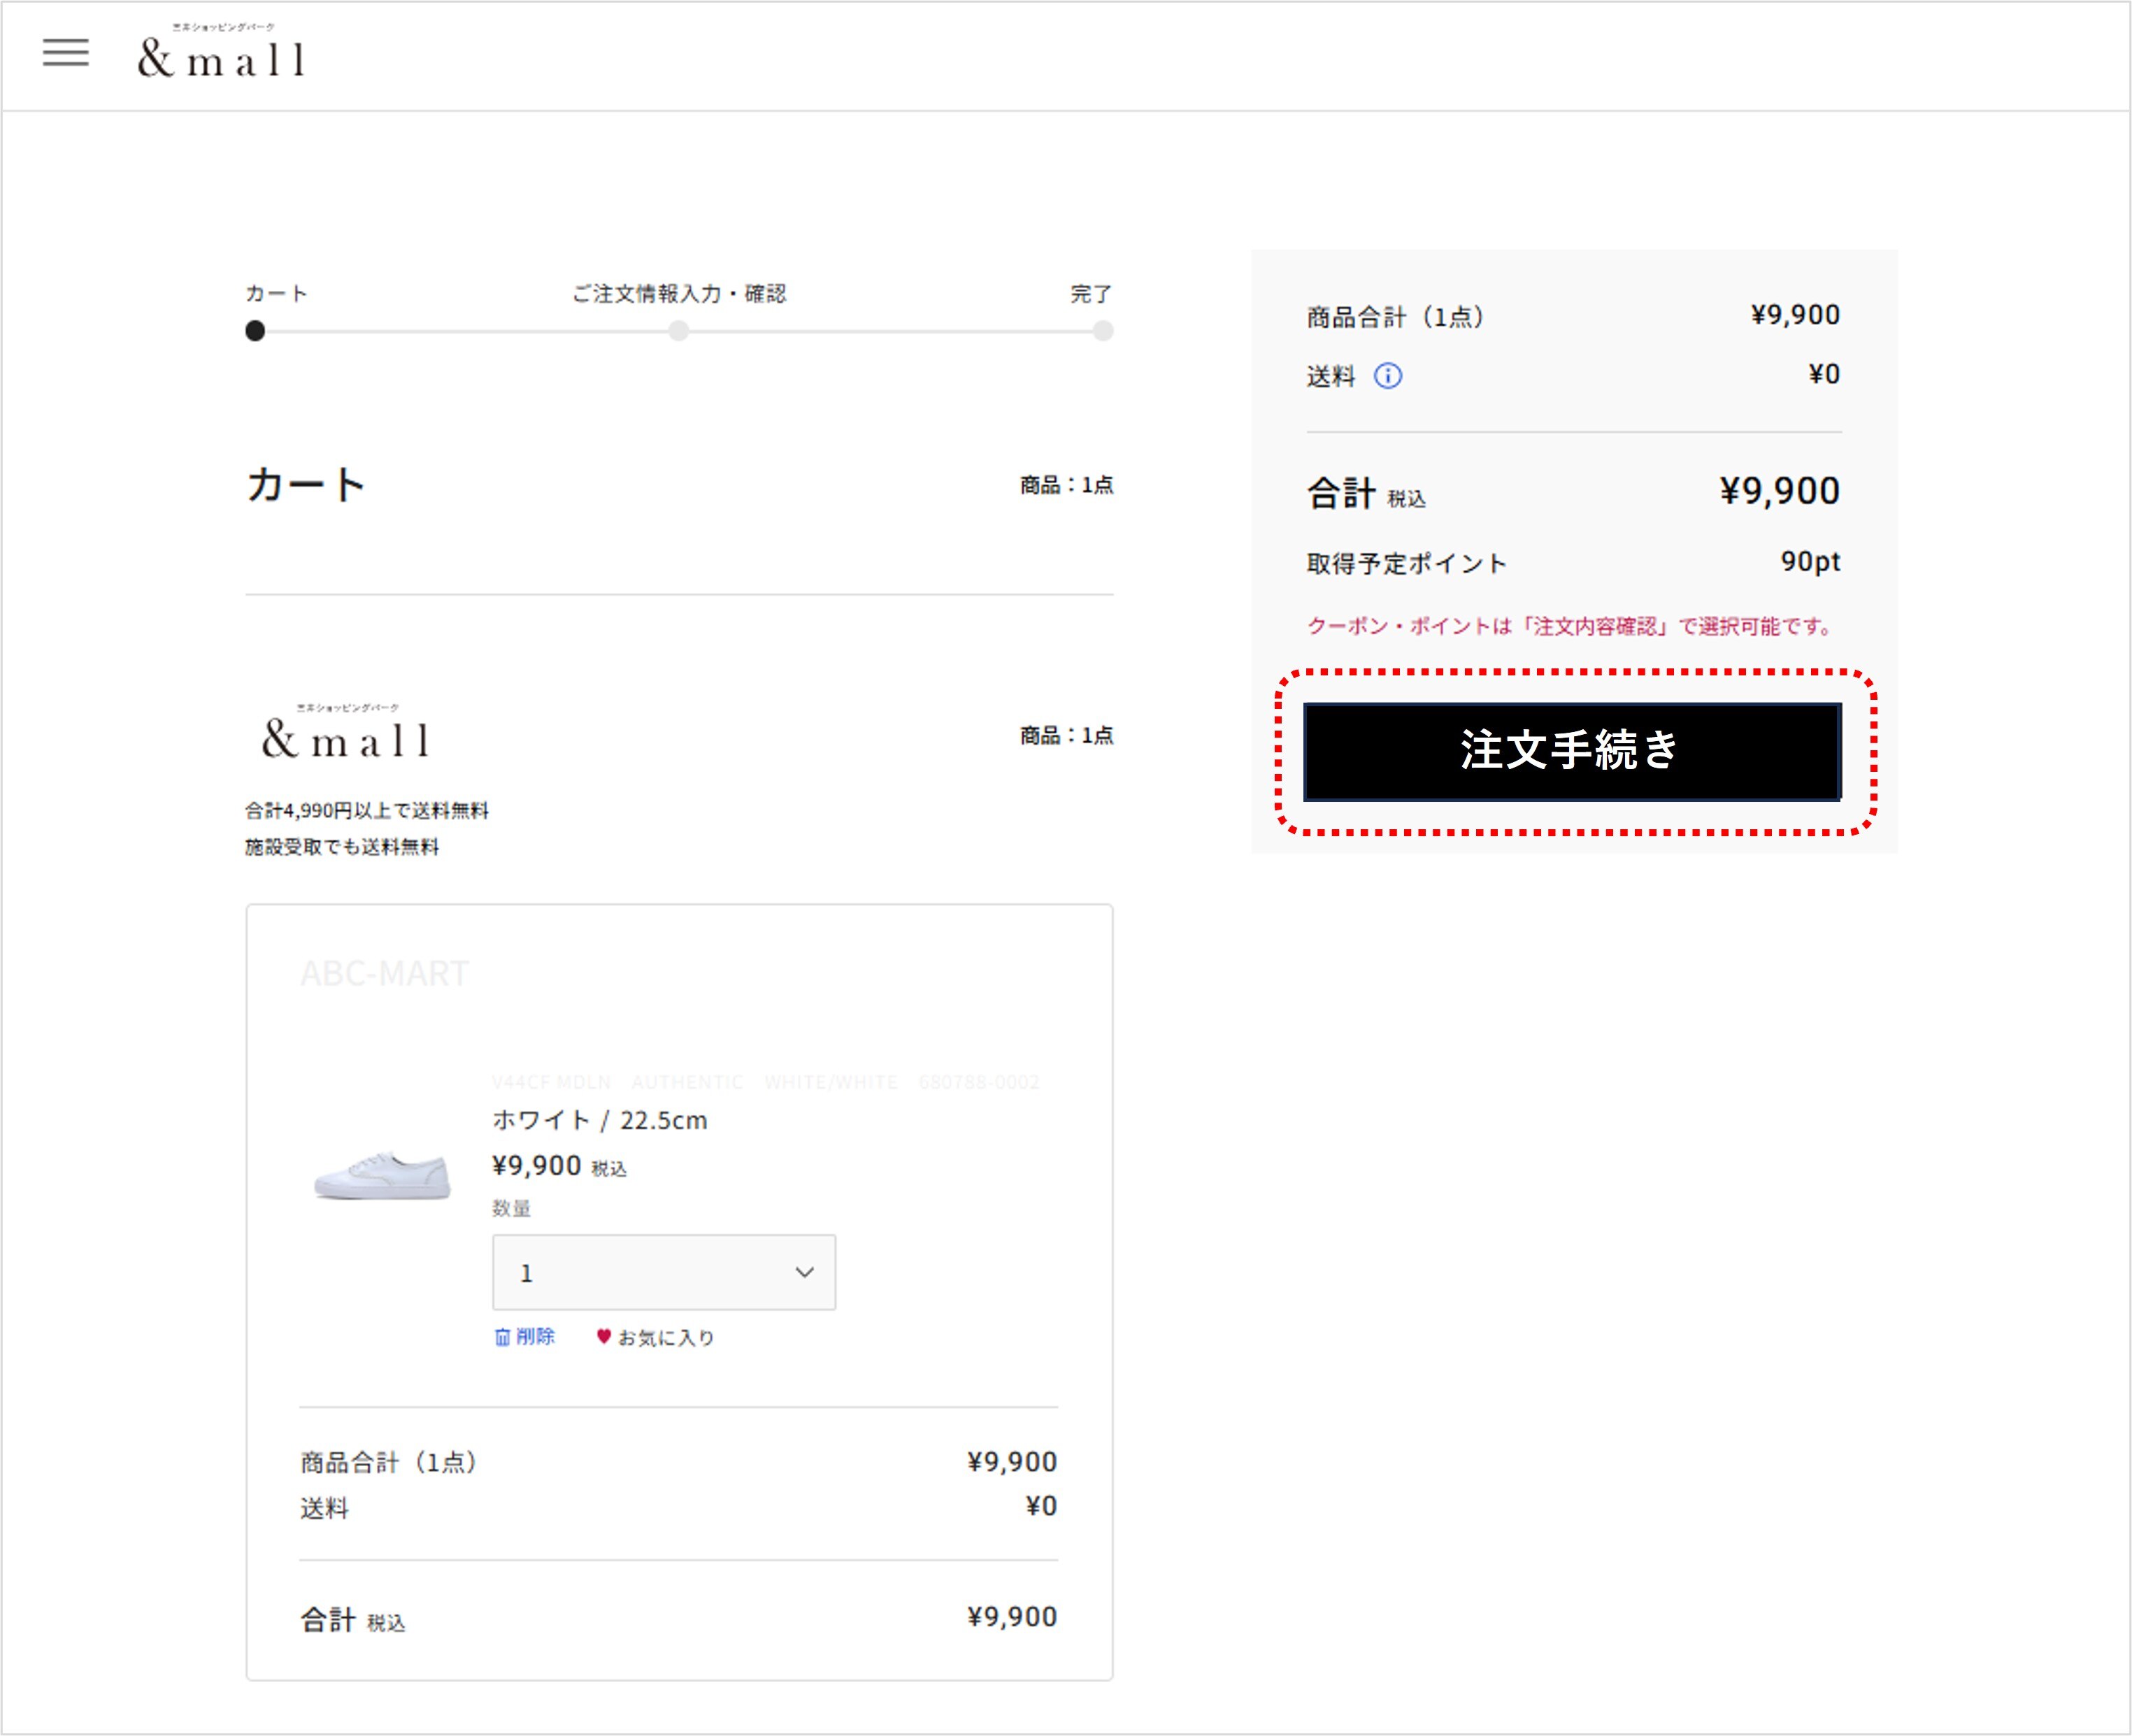Click the trash icon beside 削除
2132x1736 pixels.
502,1337
